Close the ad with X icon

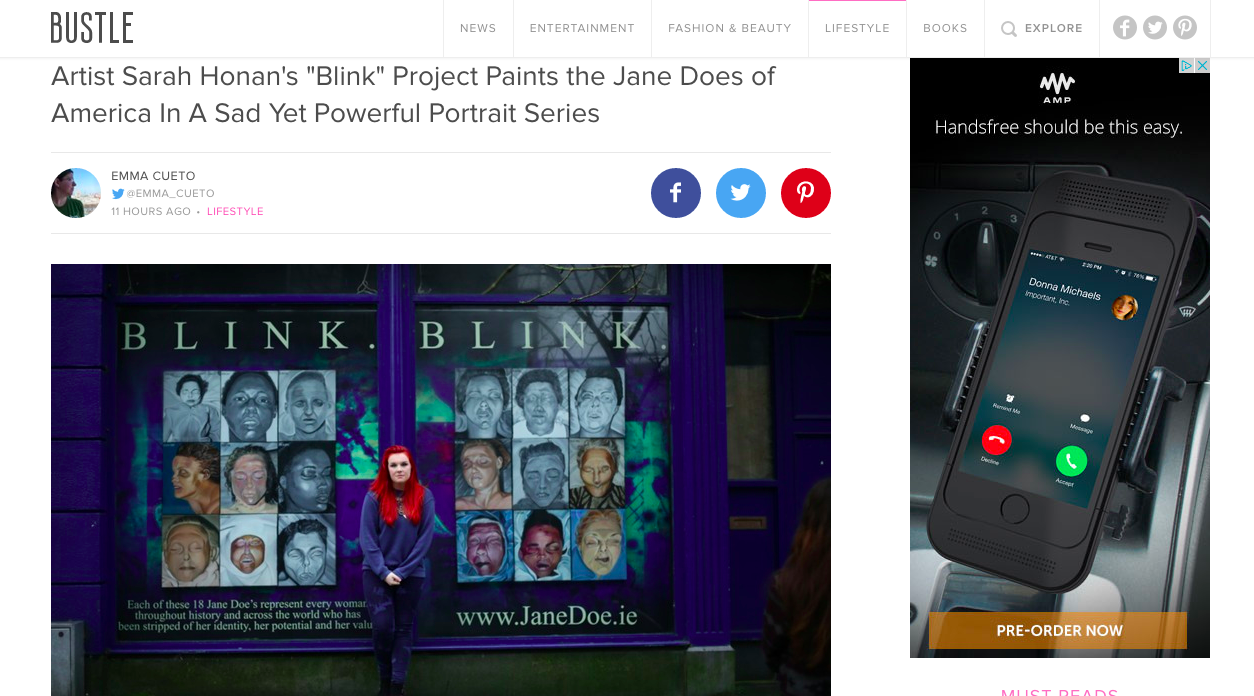click(1203, 65)
